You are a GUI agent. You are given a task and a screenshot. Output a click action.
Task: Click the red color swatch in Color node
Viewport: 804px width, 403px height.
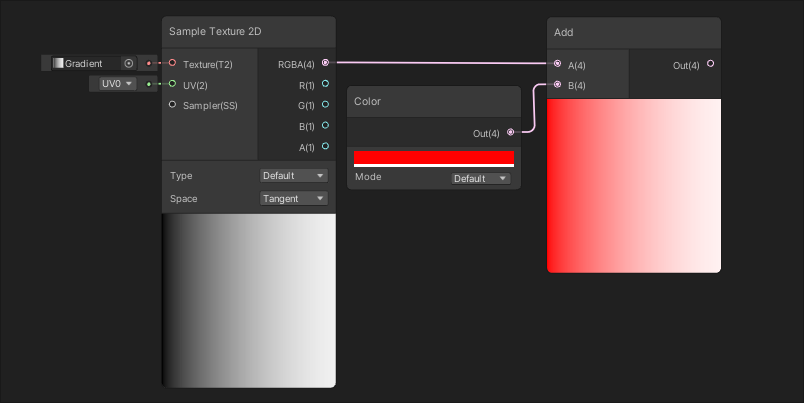coord(433,158)
